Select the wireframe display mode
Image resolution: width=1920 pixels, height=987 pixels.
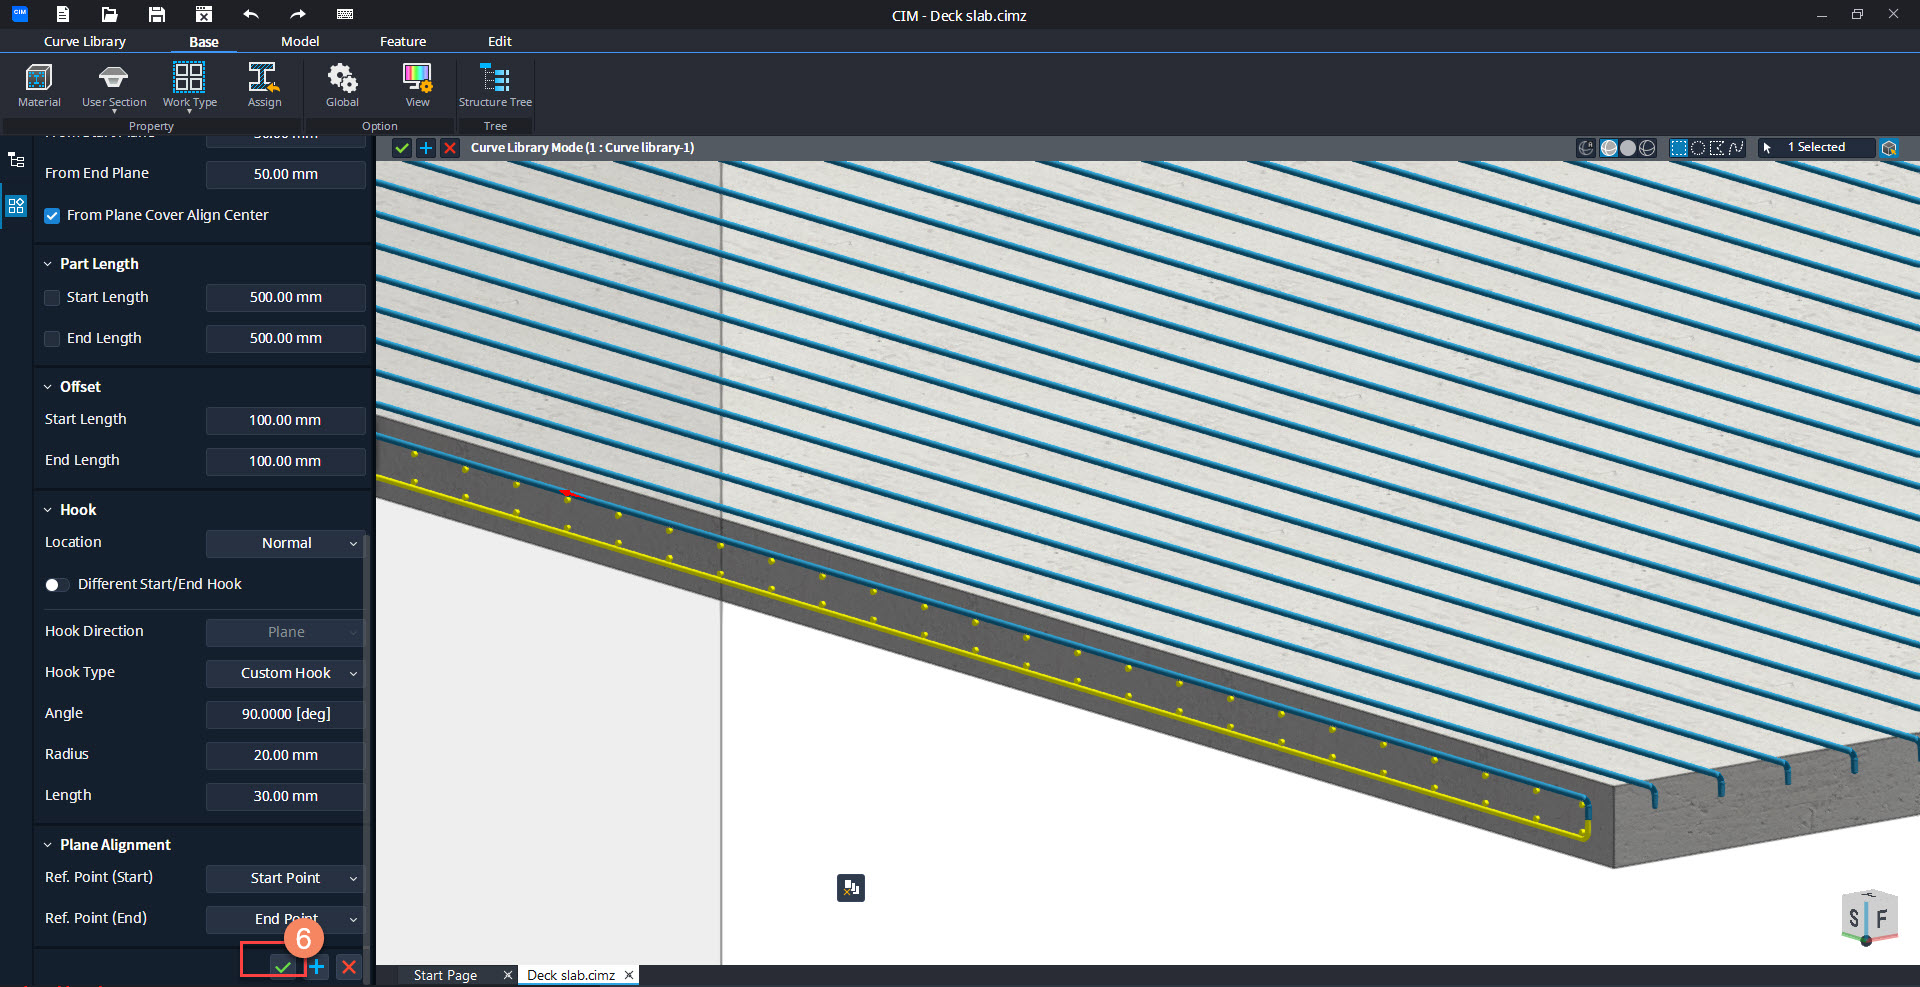(1647, 148)
